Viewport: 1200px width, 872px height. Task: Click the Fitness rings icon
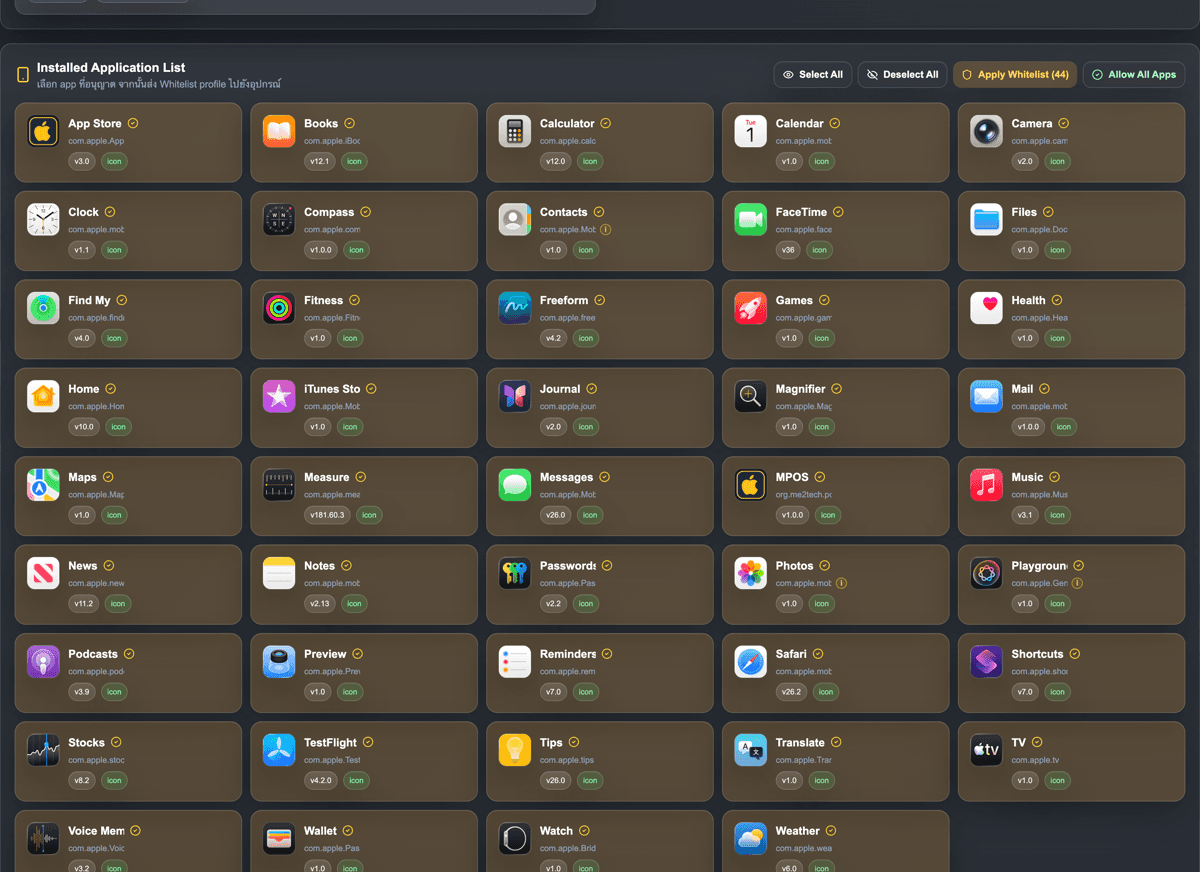pos(279,308)
